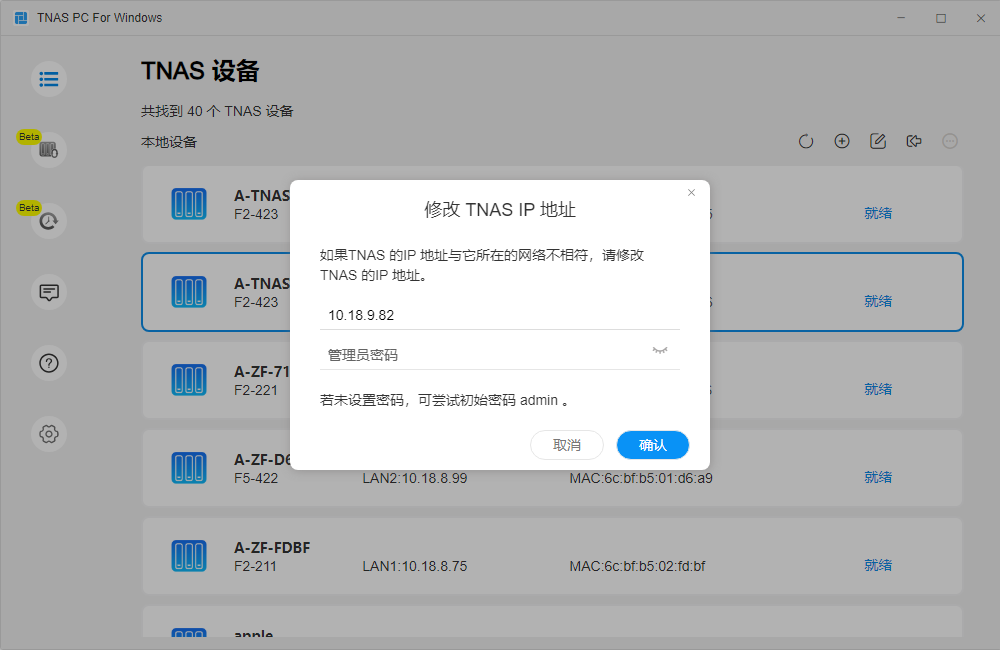This screenshot has width=1000, height=650.
Task: Click MAC:6c:bf:b5:02:fd:bf text
Action: (637, 566)
